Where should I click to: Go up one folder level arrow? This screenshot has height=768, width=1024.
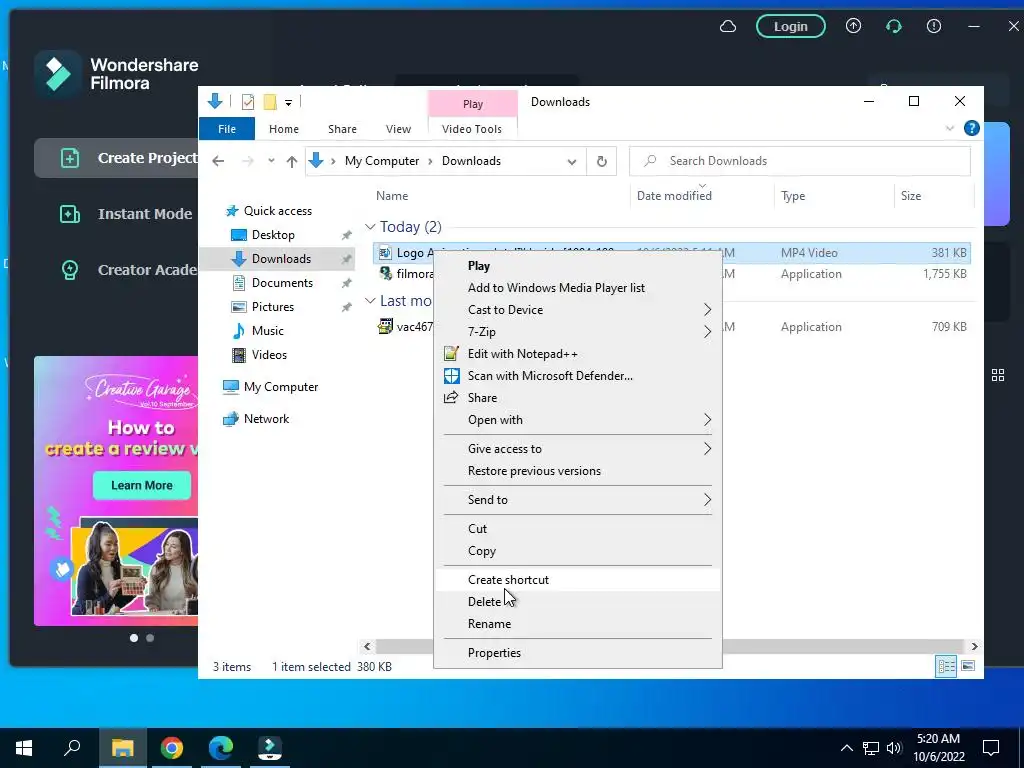click(291, 161)
